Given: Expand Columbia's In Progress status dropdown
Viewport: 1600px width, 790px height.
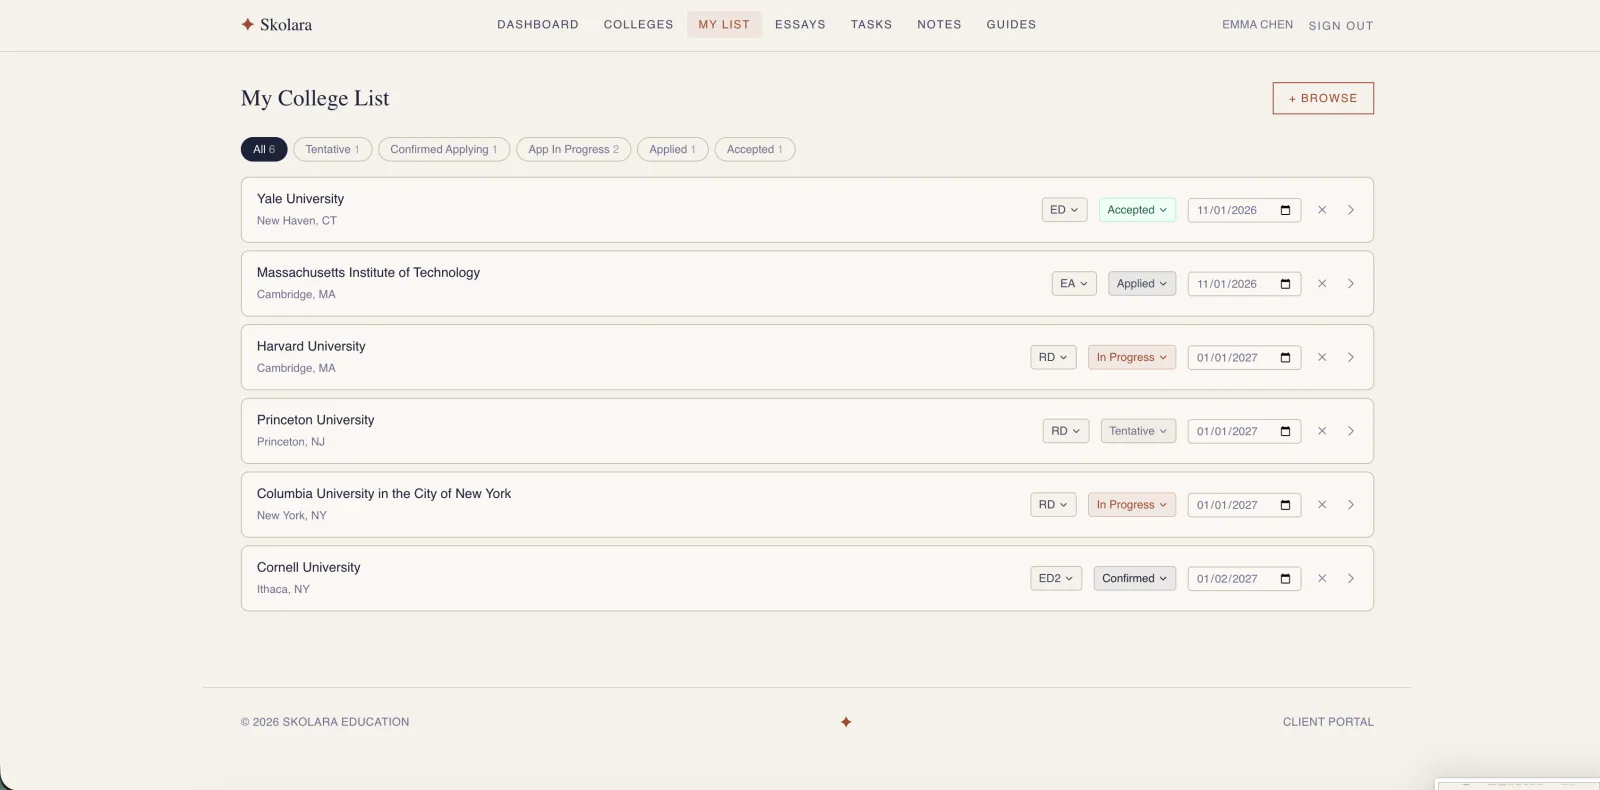Looking at the screenshot, I should click(x=1132, y=505).
